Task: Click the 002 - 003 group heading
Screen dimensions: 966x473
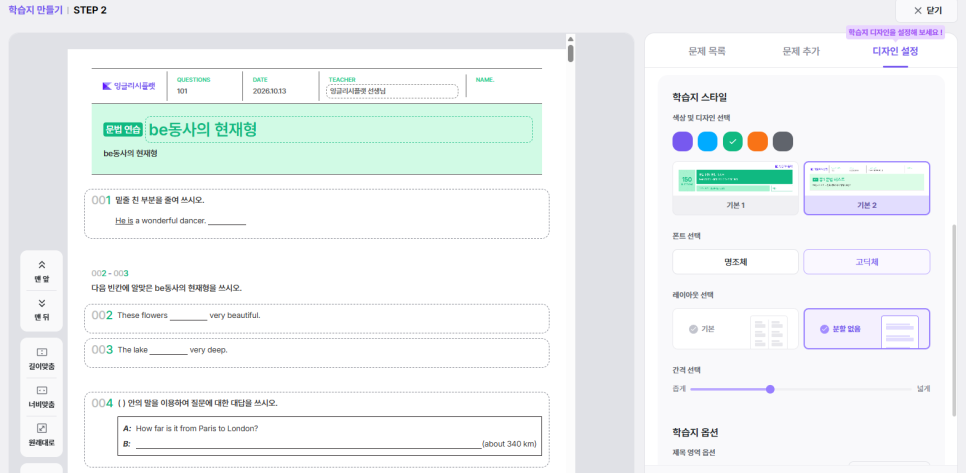Action: pos(110,273)
